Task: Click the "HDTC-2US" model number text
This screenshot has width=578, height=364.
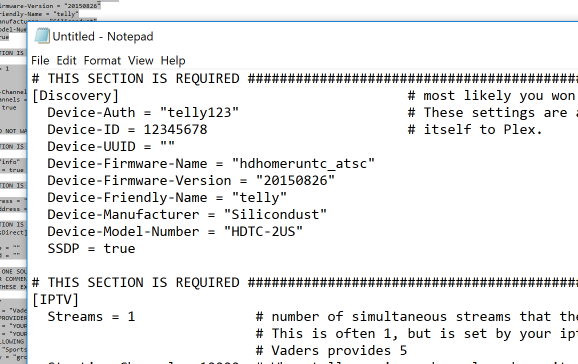Action: [x=264, y=231]
